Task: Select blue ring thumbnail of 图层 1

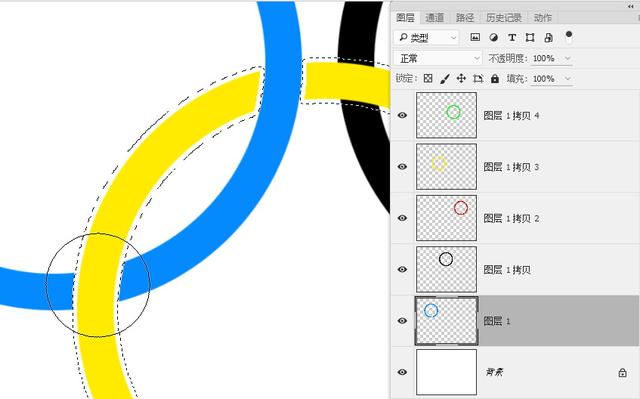Action: (x=447, y=321)
